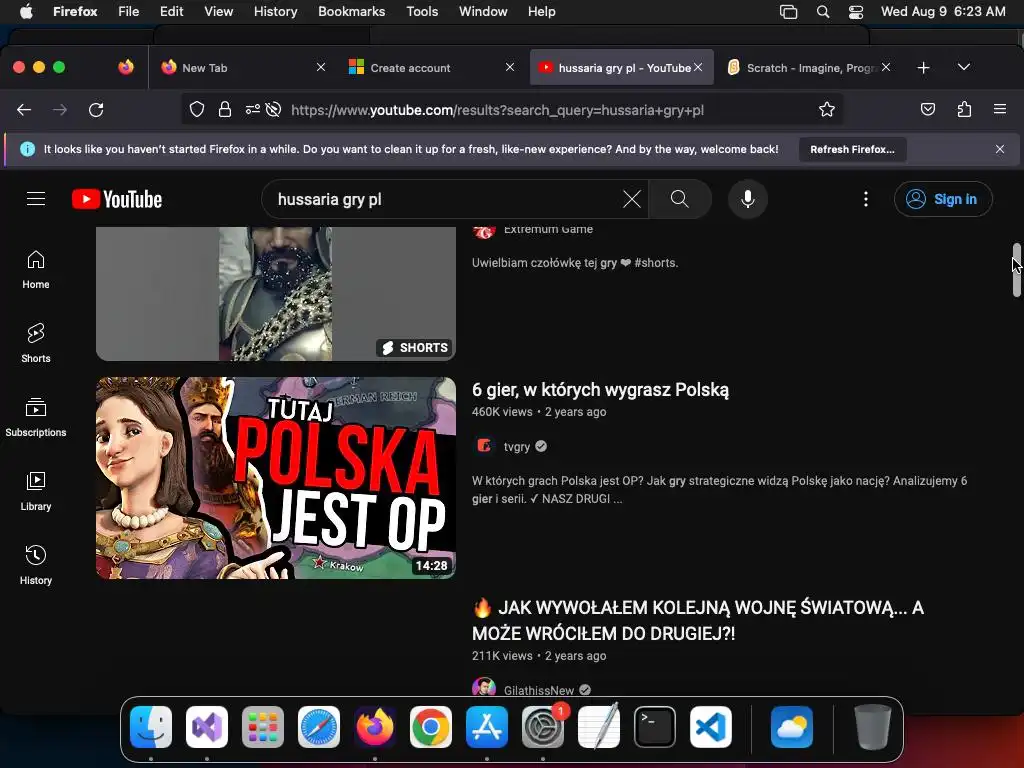Switch to Scratch tab

pyautogui.click(x=810, y=67)
